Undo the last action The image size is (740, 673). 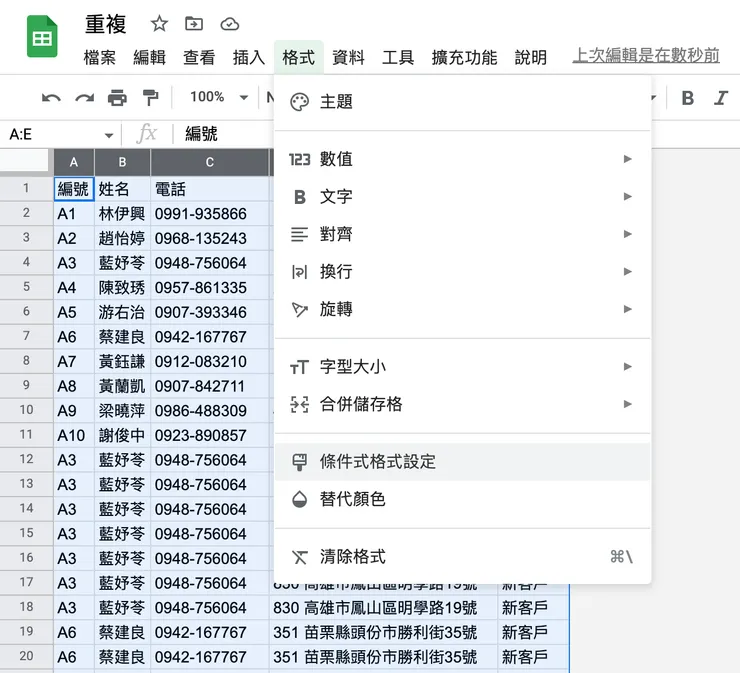click(x=51, y=98)
